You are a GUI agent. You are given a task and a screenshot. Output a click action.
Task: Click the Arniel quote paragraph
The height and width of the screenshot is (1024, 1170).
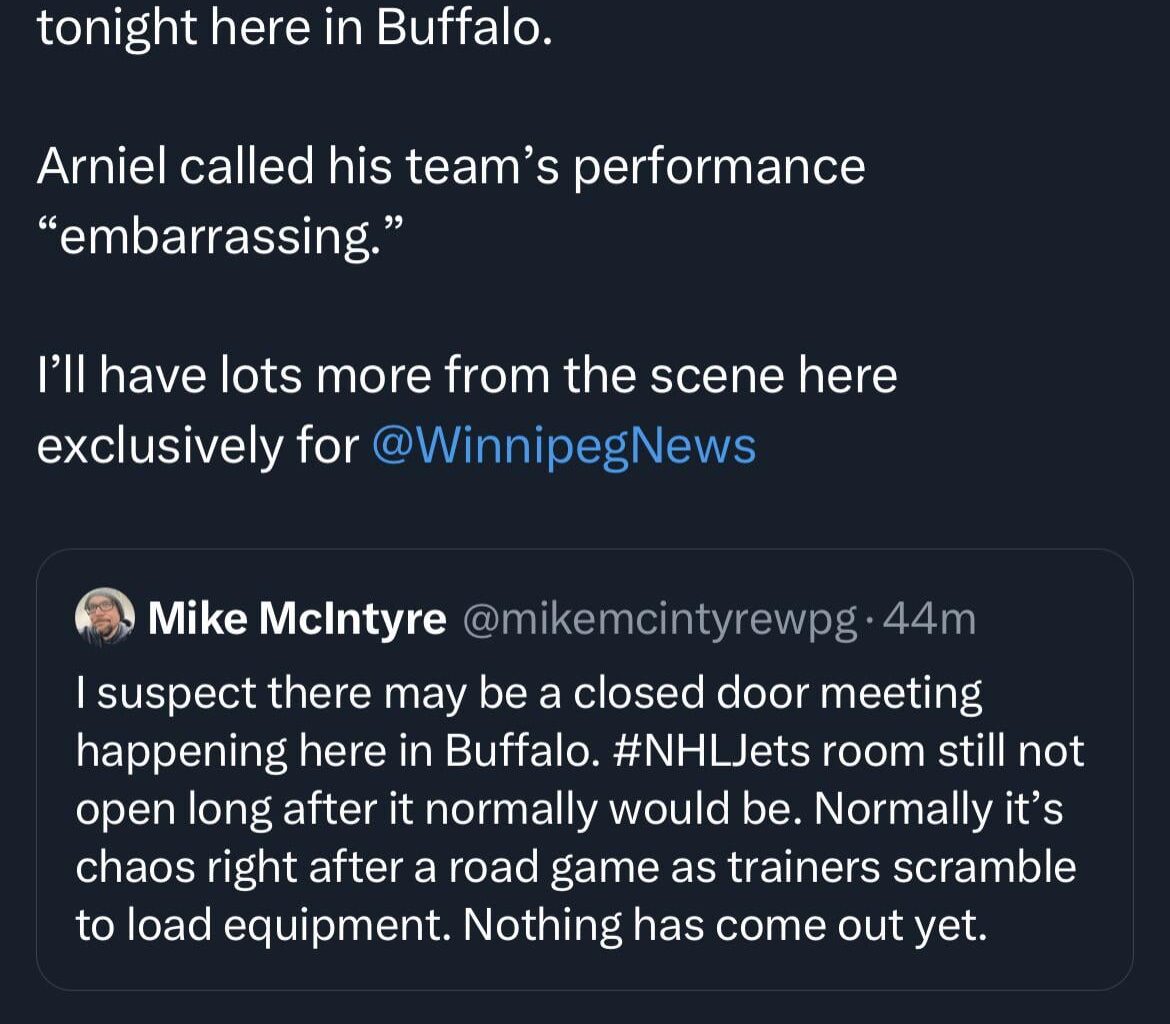[x=450, y=195]
